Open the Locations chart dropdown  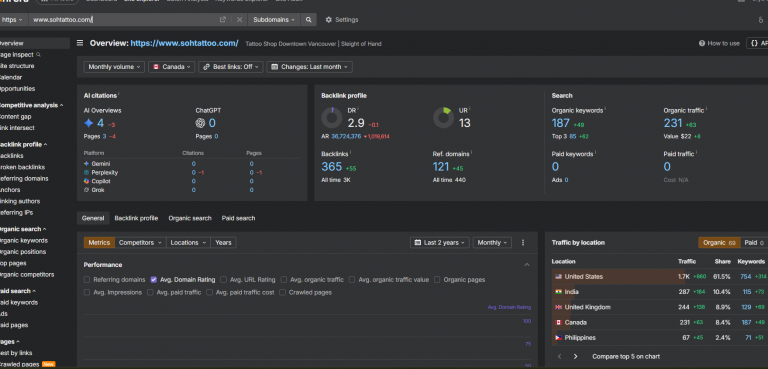(189, 243)
